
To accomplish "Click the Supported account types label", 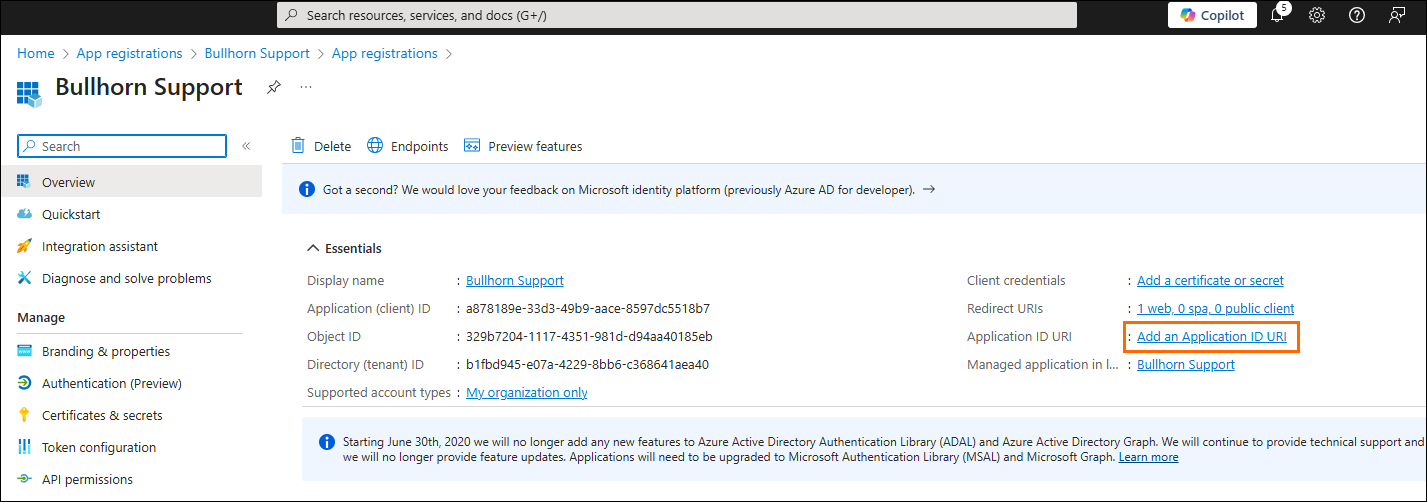I will pos(379,392).
